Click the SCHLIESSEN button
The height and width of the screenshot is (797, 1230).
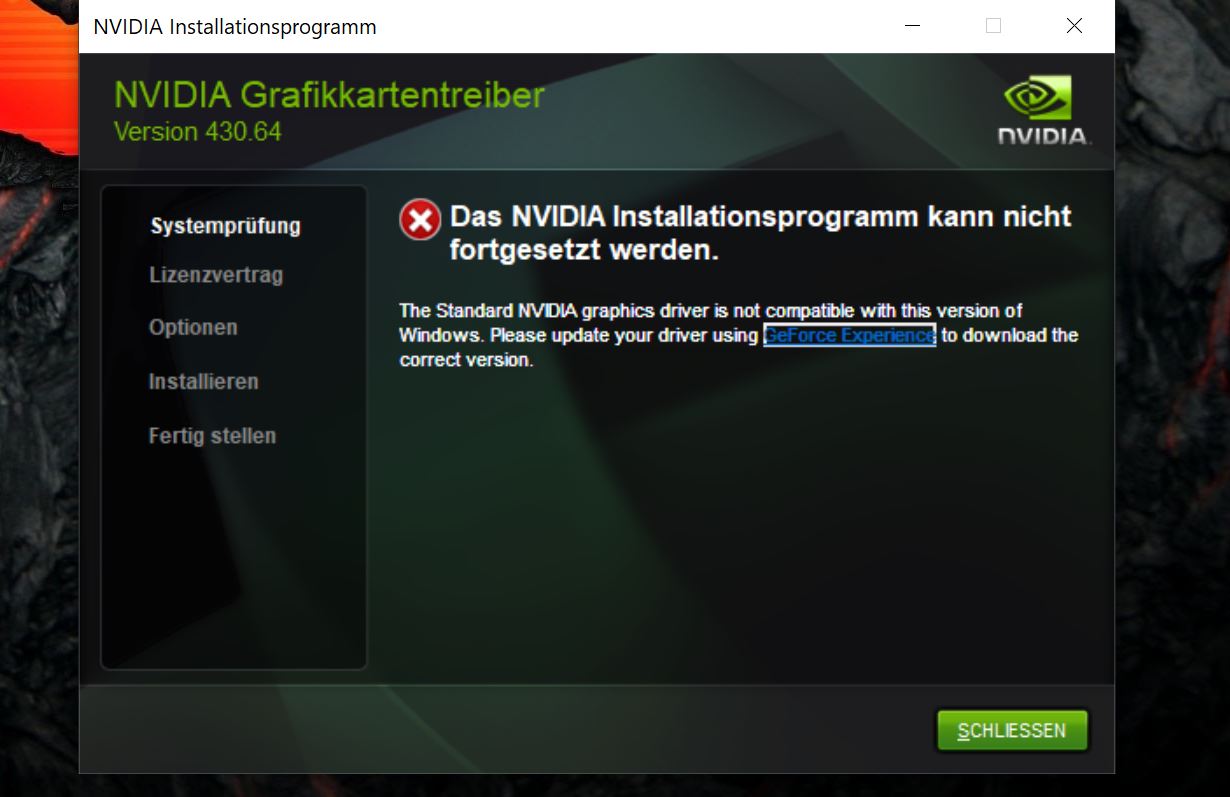coord(1012,731)
